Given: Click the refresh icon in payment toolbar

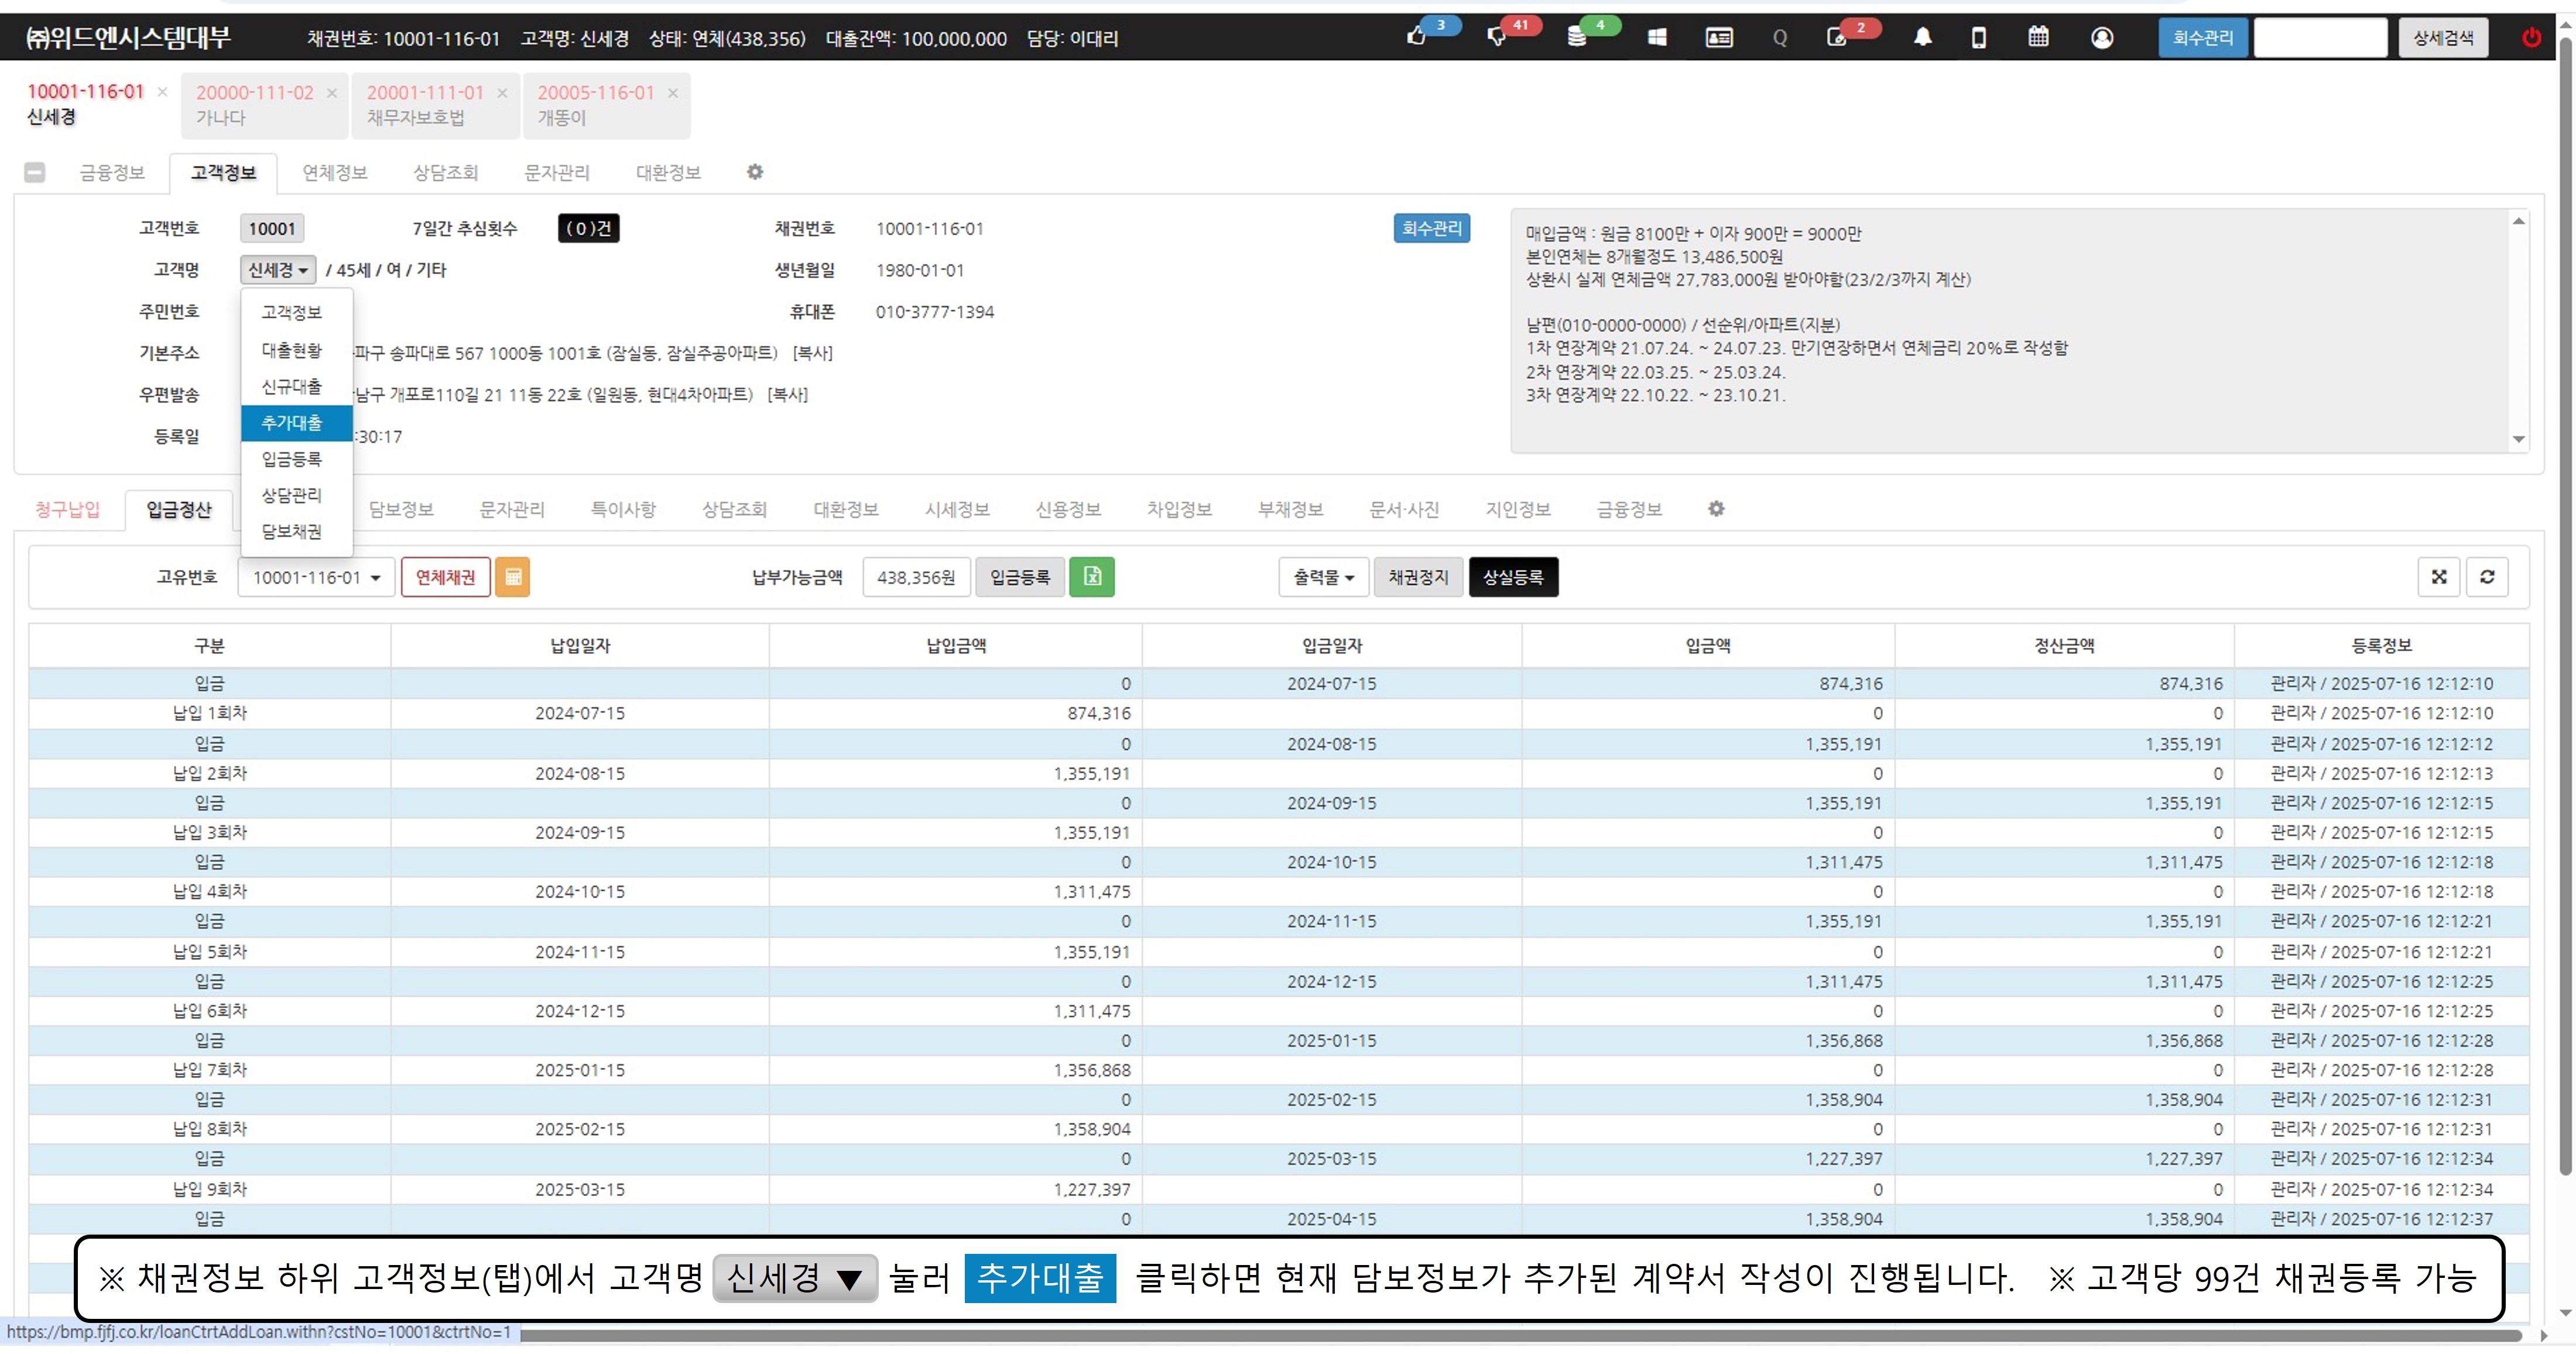Looking at the screenshot, I should click(x=2487, y=577).
